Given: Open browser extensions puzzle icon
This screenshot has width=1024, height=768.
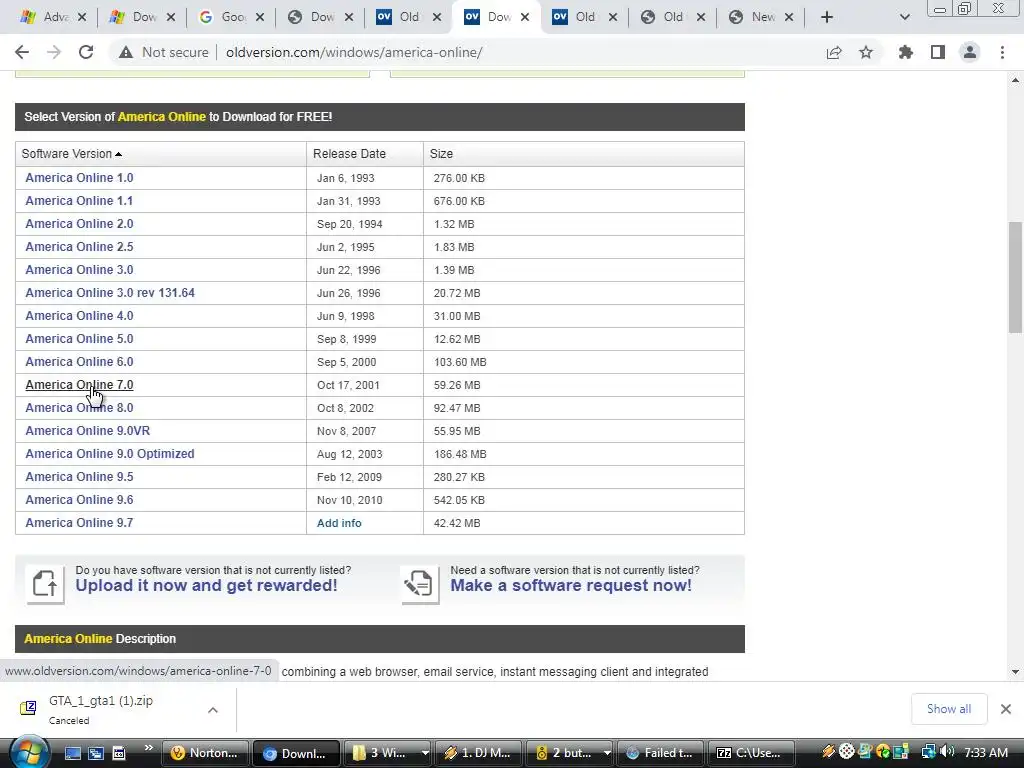Looking at the screenshot, I should click(906, 52).
